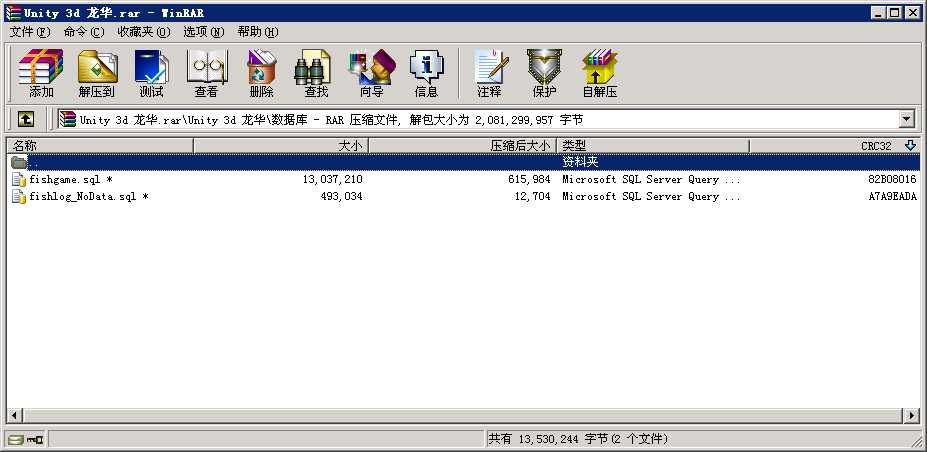Click the window resize grip corner

click(x=916, y=440)
